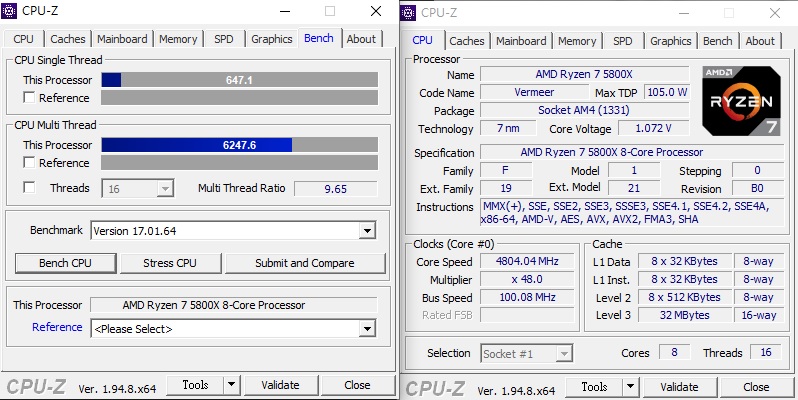Select CPU tab in right window
Image resolution: width=798 pixels, height=400 pixels.
[x=422, y=40]
